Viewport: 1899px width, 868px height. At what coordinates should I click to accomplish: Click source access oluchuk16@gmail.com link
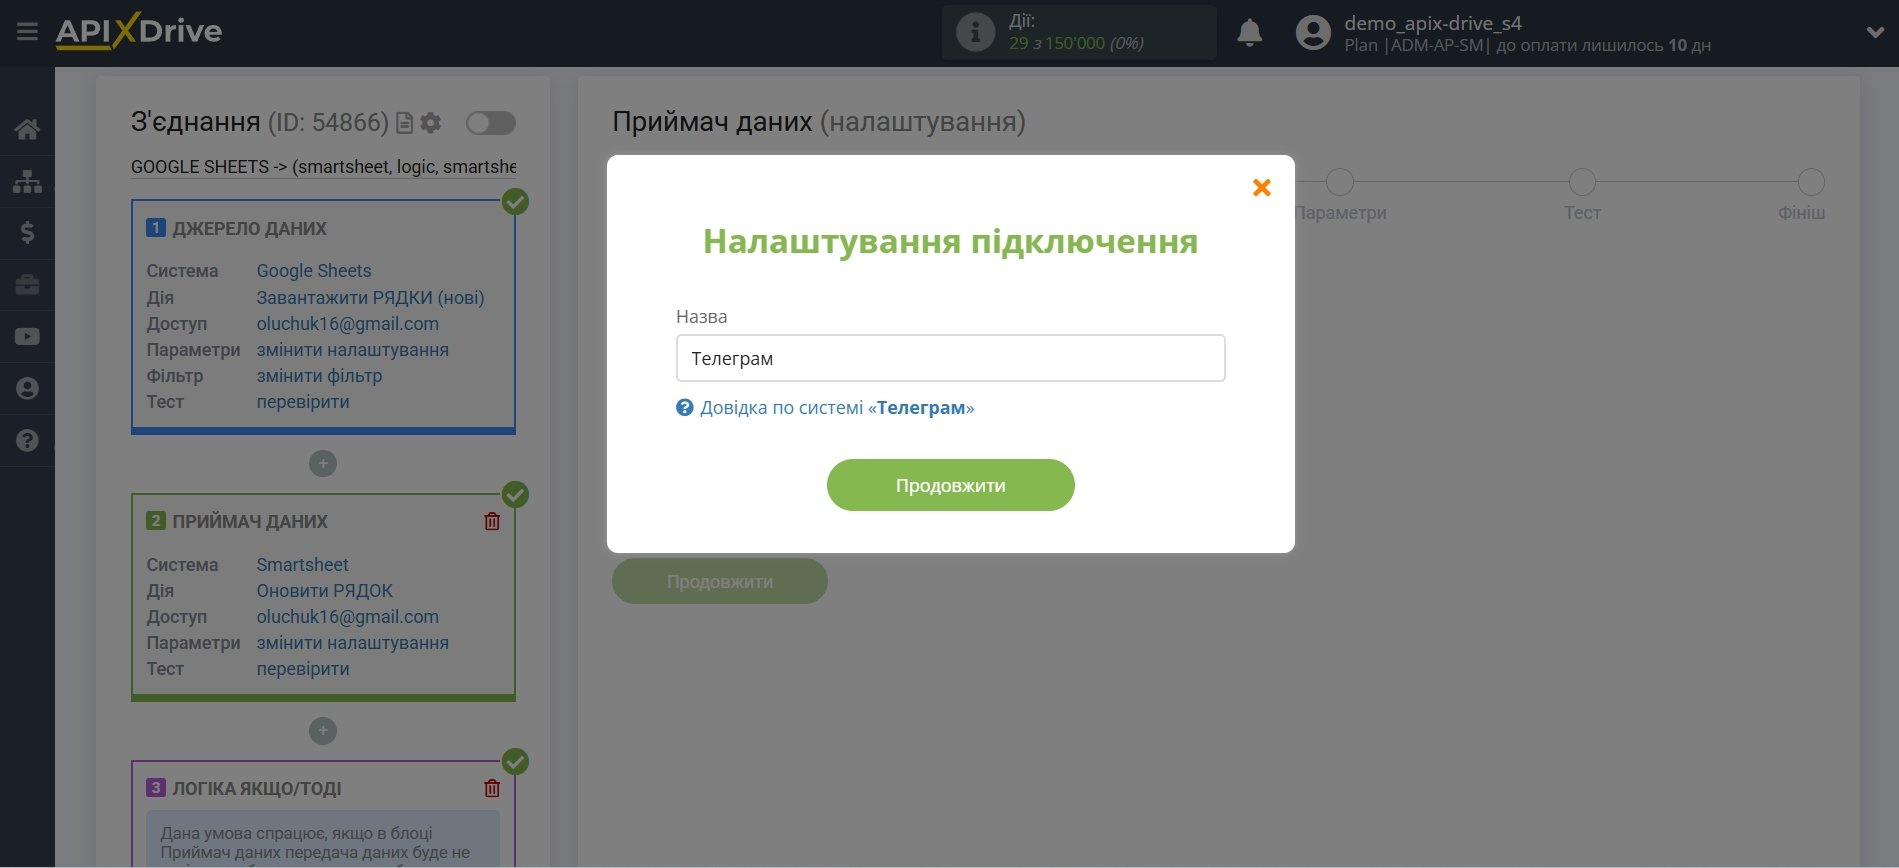coord(347,324)
